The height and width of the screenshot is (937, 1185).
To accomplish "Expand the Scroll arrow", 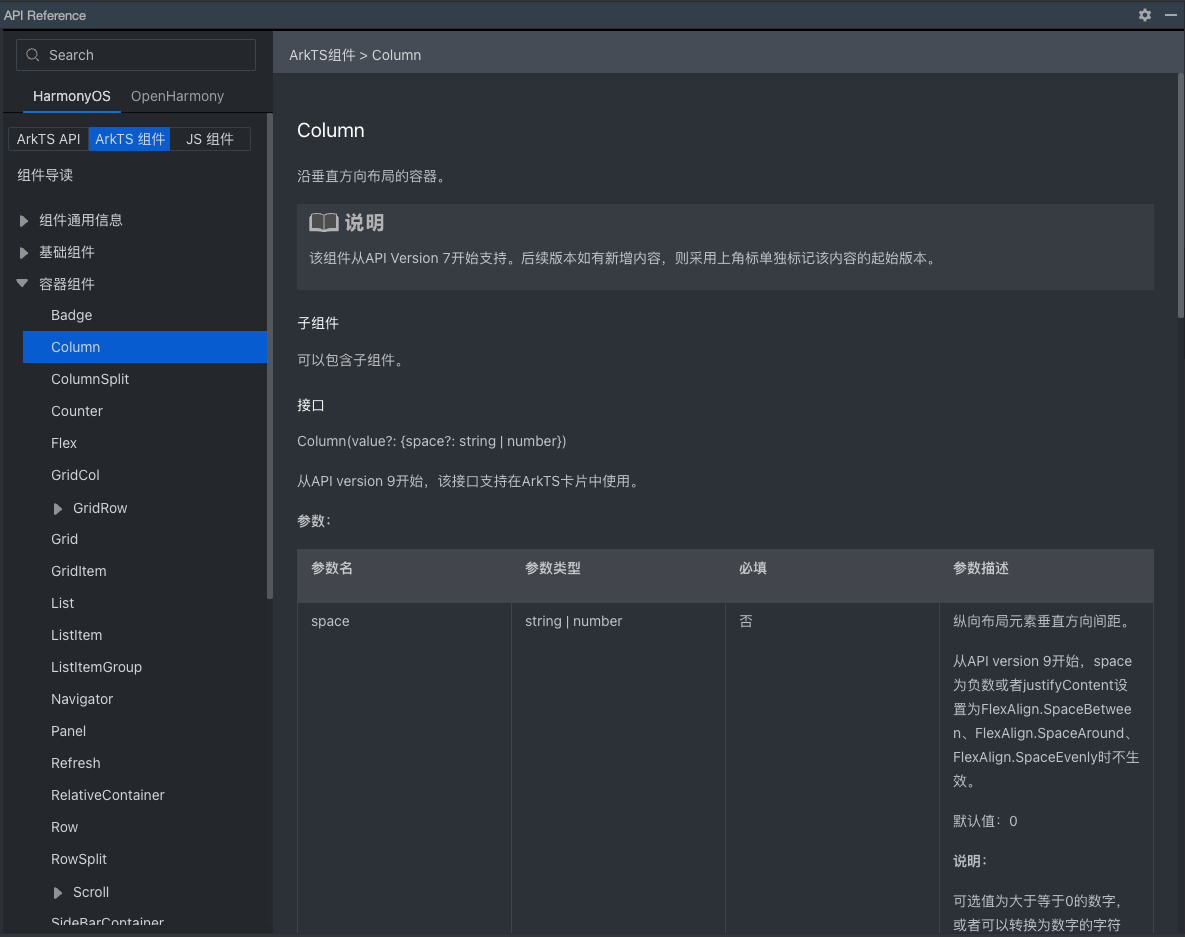I will pos(58,892).
